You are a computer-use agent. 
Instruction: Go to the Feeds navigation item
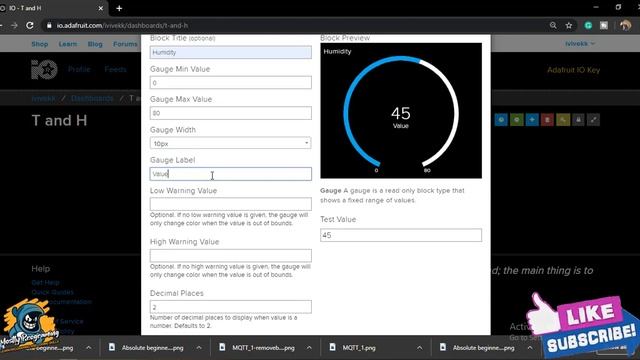(x=116, y=69)
